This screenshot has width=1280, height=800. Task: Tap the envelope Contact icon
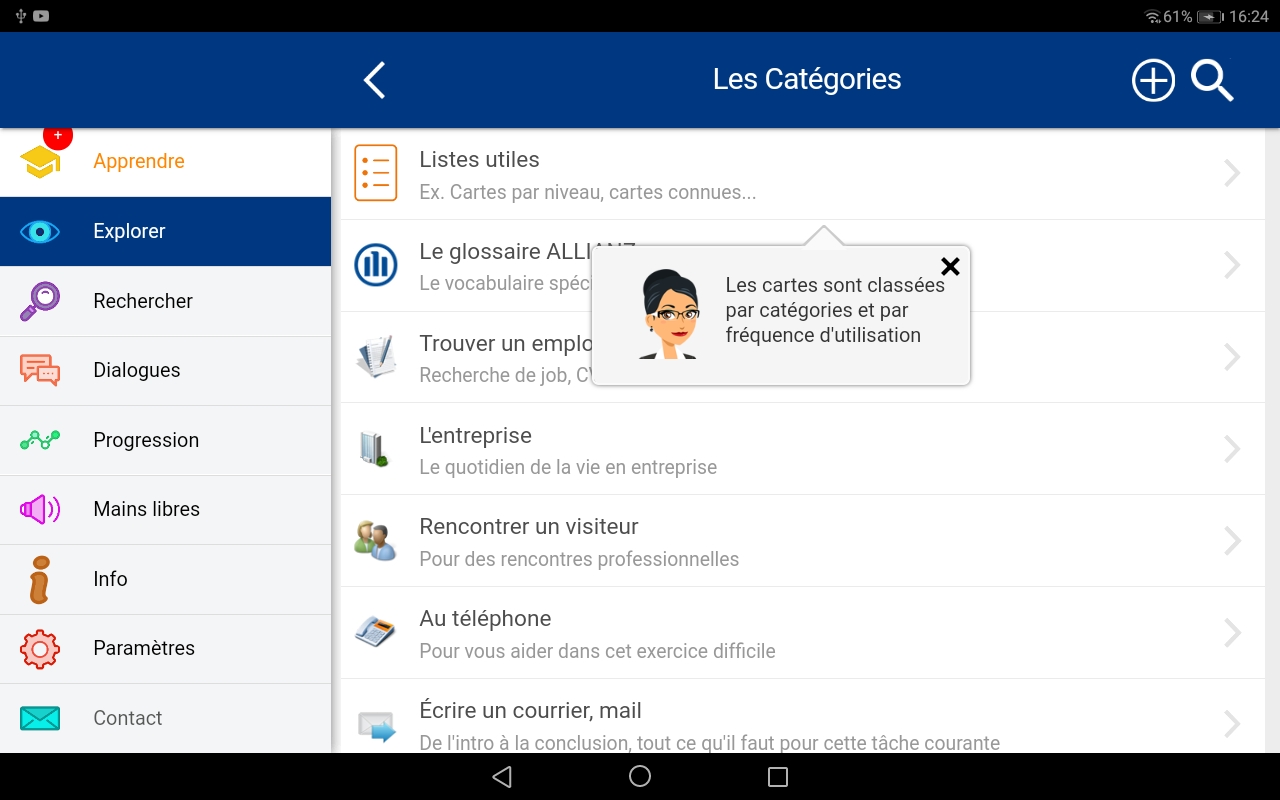coord(40,718)
